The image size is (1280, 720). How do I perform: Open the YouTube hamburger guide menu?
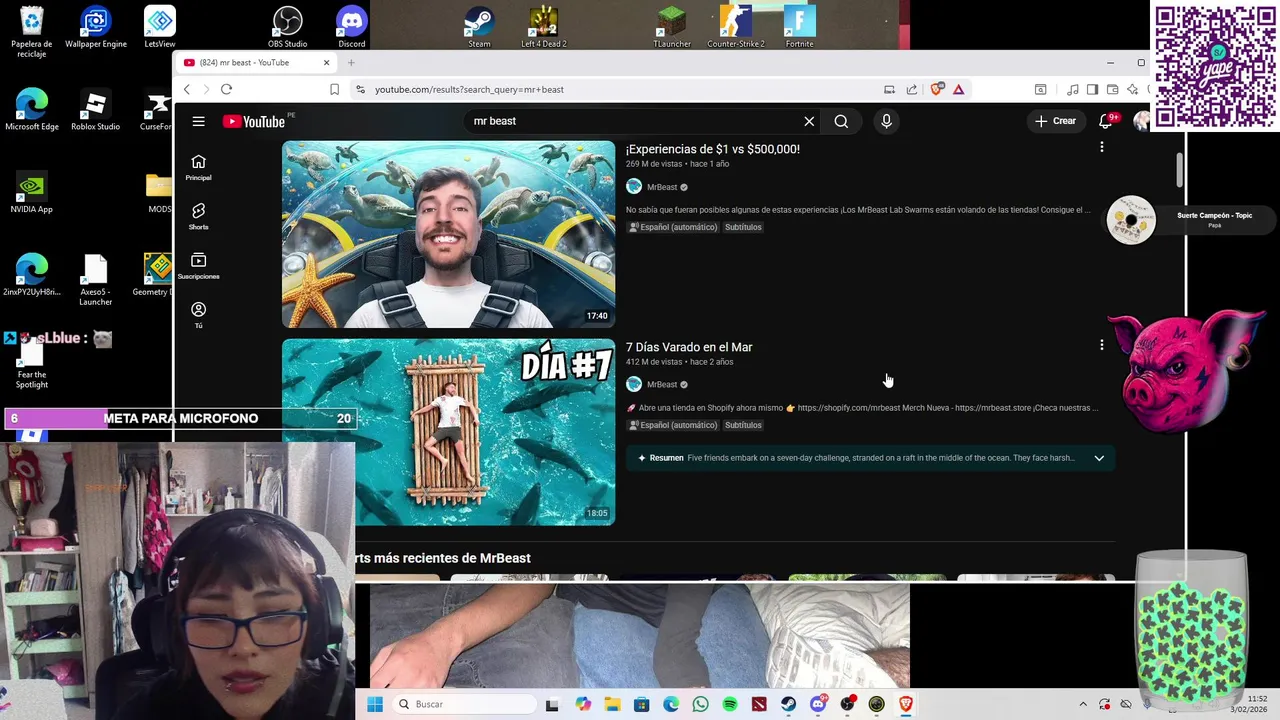coord(198,121)
